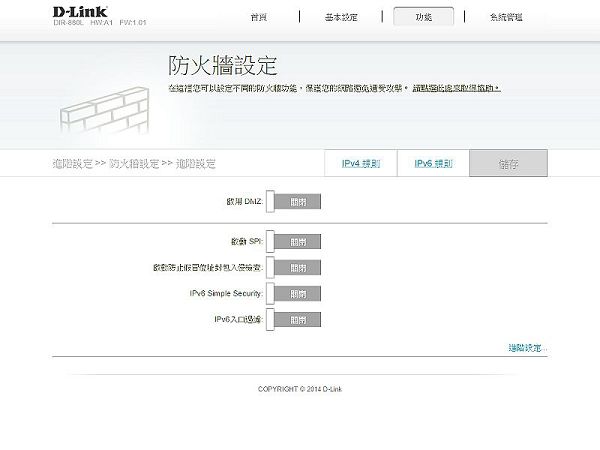Screen dimensions: 600x450
Task: Select the 功能 tab
Action: [424, 17]
